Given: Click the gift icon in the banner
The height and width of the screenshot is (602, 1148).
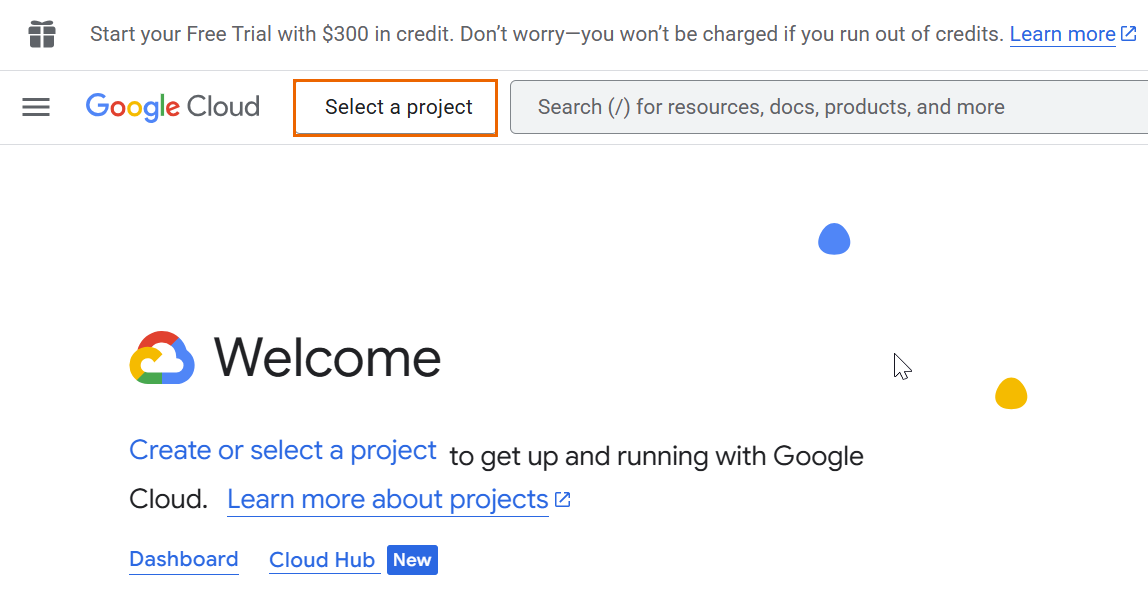Looking at the screenshot, I should (x=42, y=34).
